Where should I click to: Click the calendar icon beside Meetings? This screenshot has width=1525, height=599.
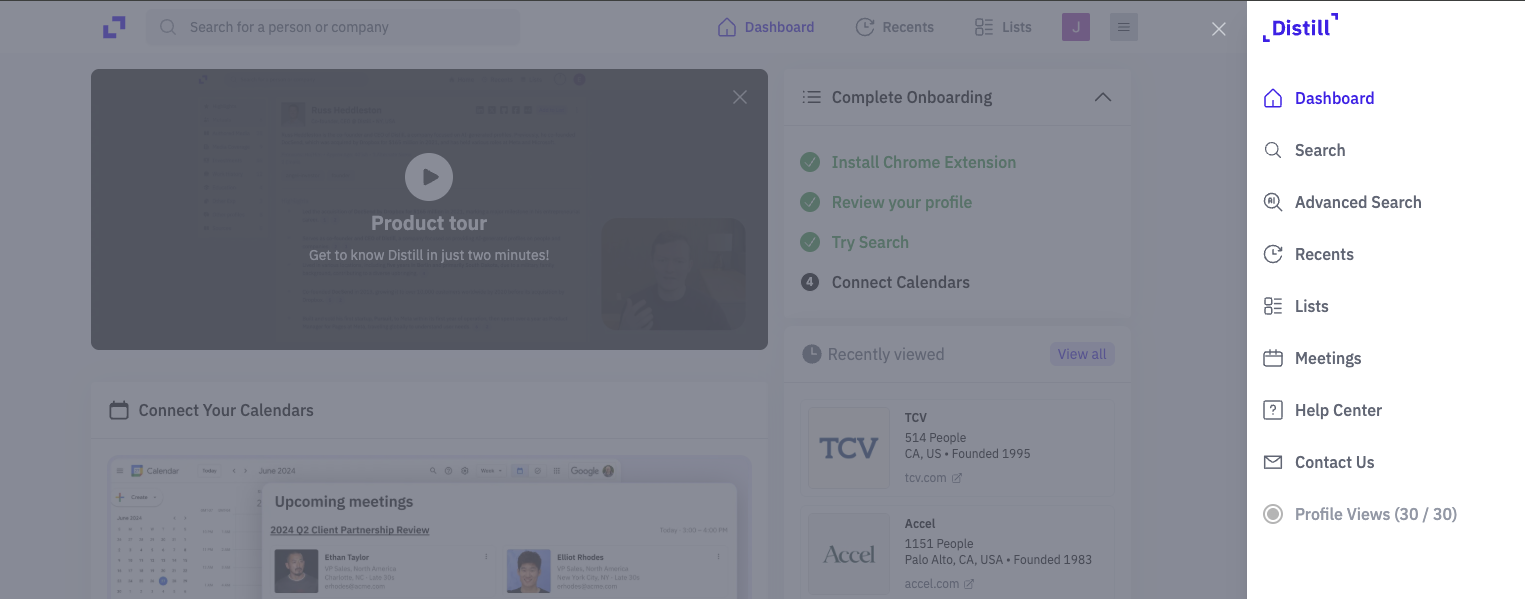(x=1273, y=358)
